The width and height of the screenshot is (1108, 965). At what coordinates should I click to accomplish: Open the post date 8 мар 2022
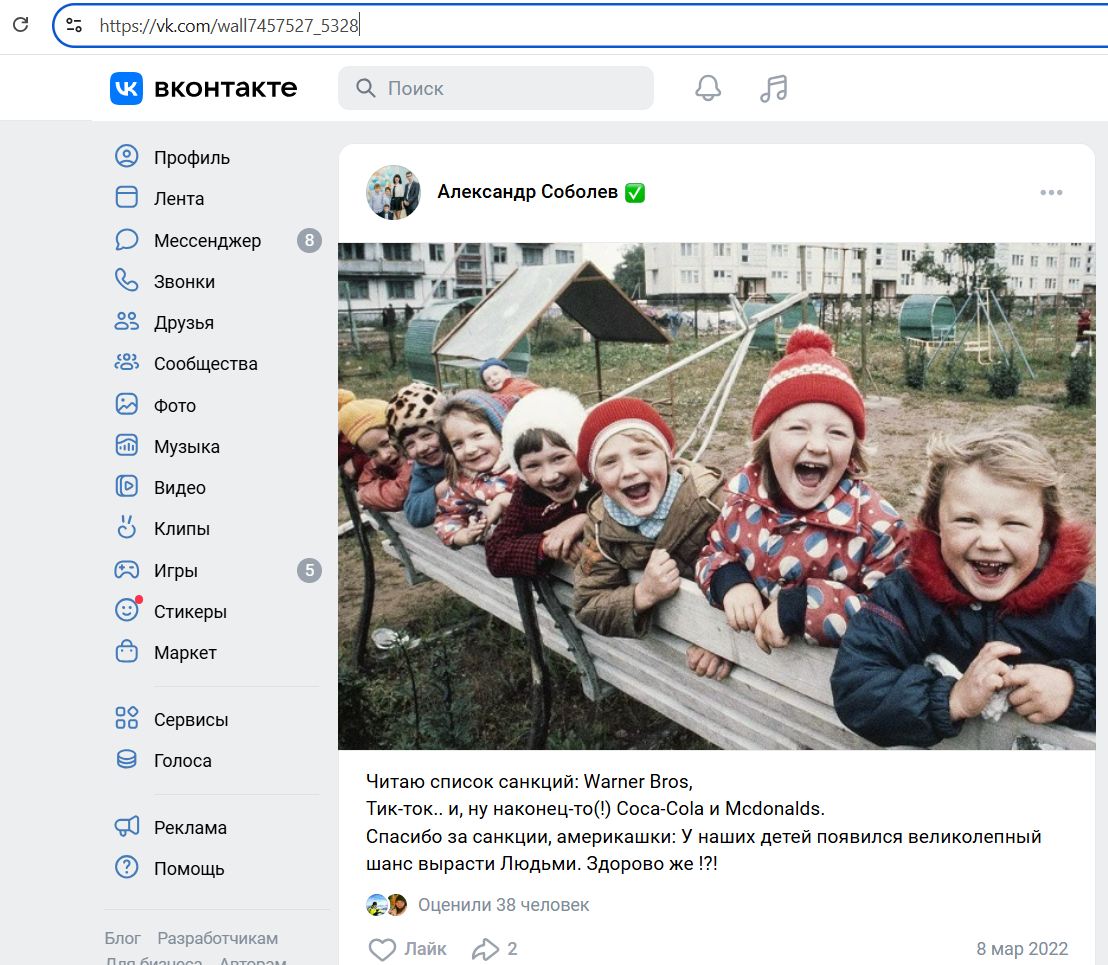click(1022, 948)
